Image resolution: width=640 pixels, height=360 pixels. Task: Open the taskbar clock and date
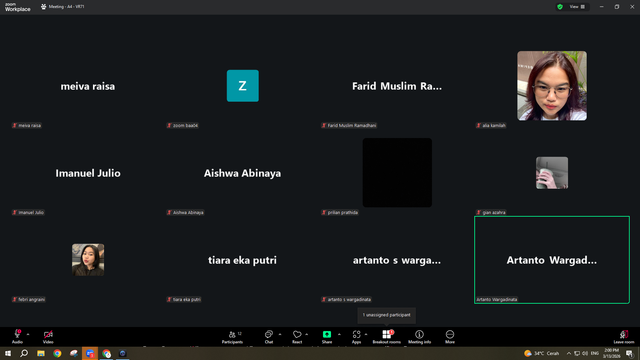click(x=611, y=353)
